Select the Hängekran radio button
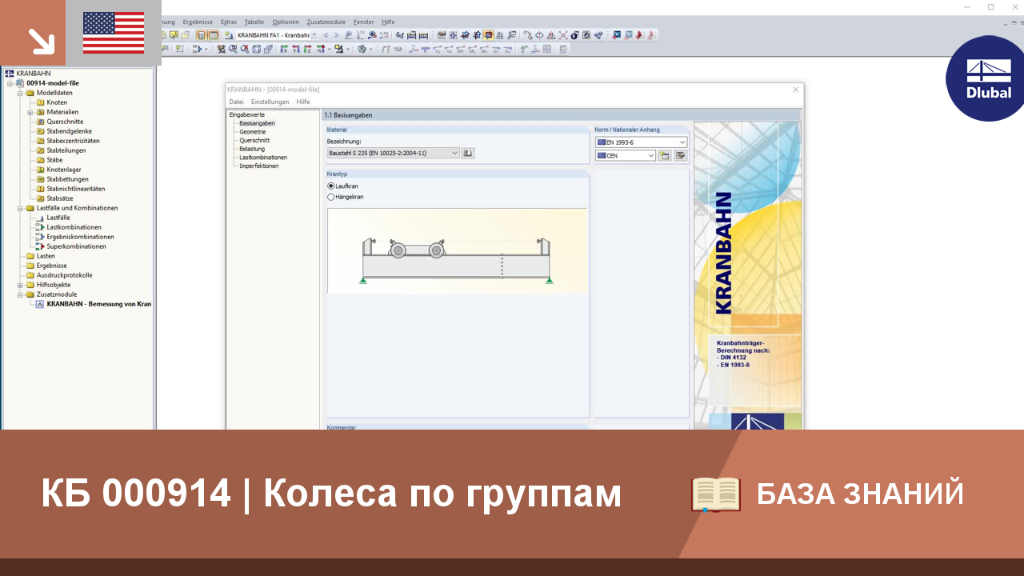This screenshot has width=1024, height=576. tap(331, 197)
